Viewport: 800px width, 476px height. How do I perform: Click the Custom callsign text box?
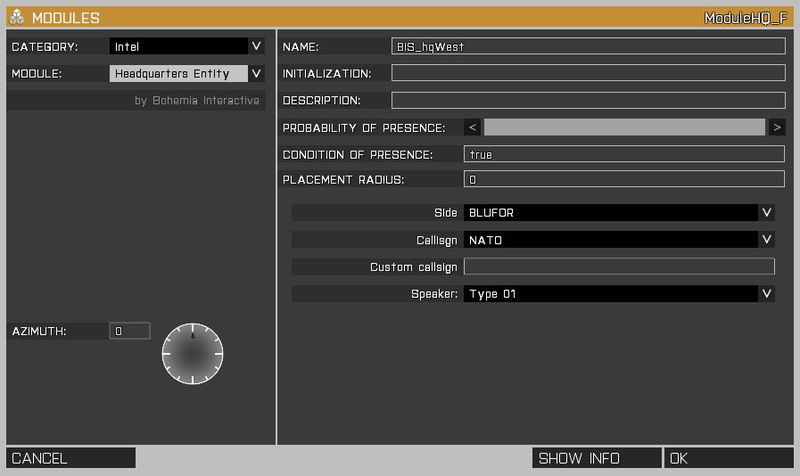(619, 267)
